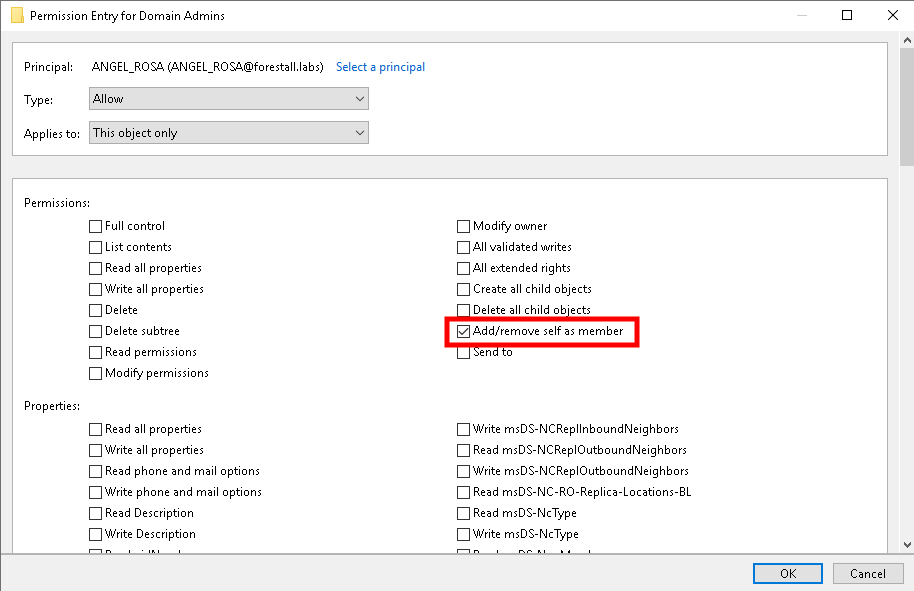Click the Cancel button
This screenshot has height=591, width=914.
coord(867,573)
